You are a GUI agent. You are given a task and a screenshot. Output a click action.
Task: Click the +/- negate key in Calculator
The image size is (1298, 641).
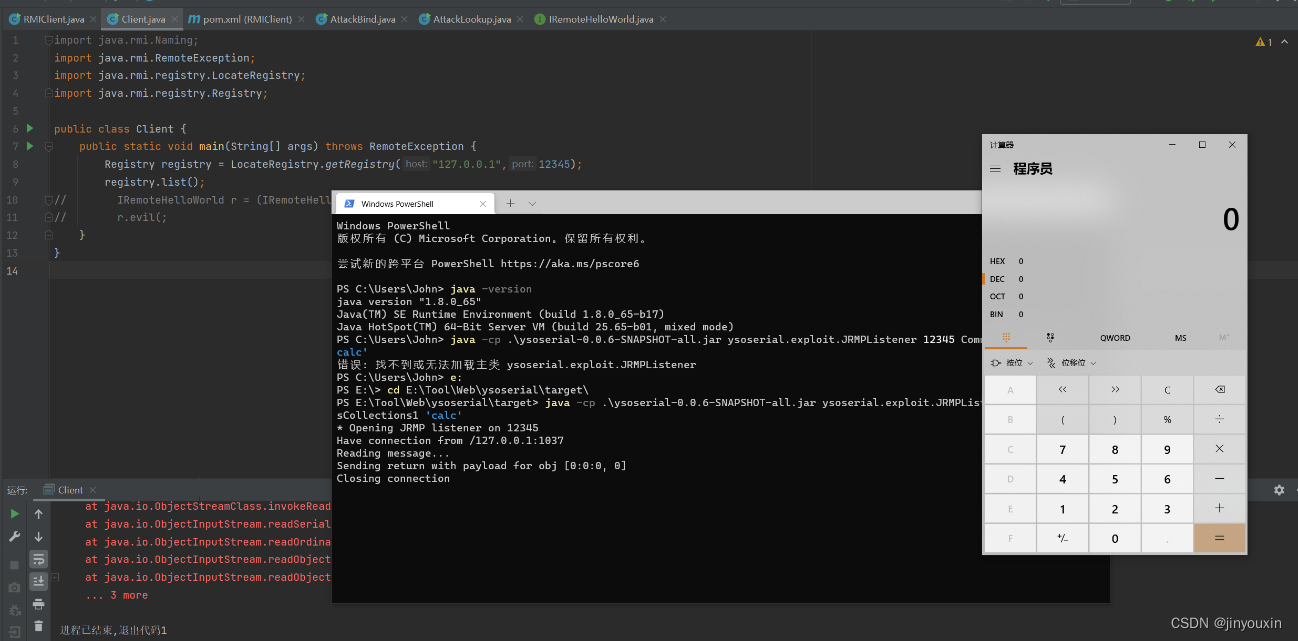(x=1062, y=538)
